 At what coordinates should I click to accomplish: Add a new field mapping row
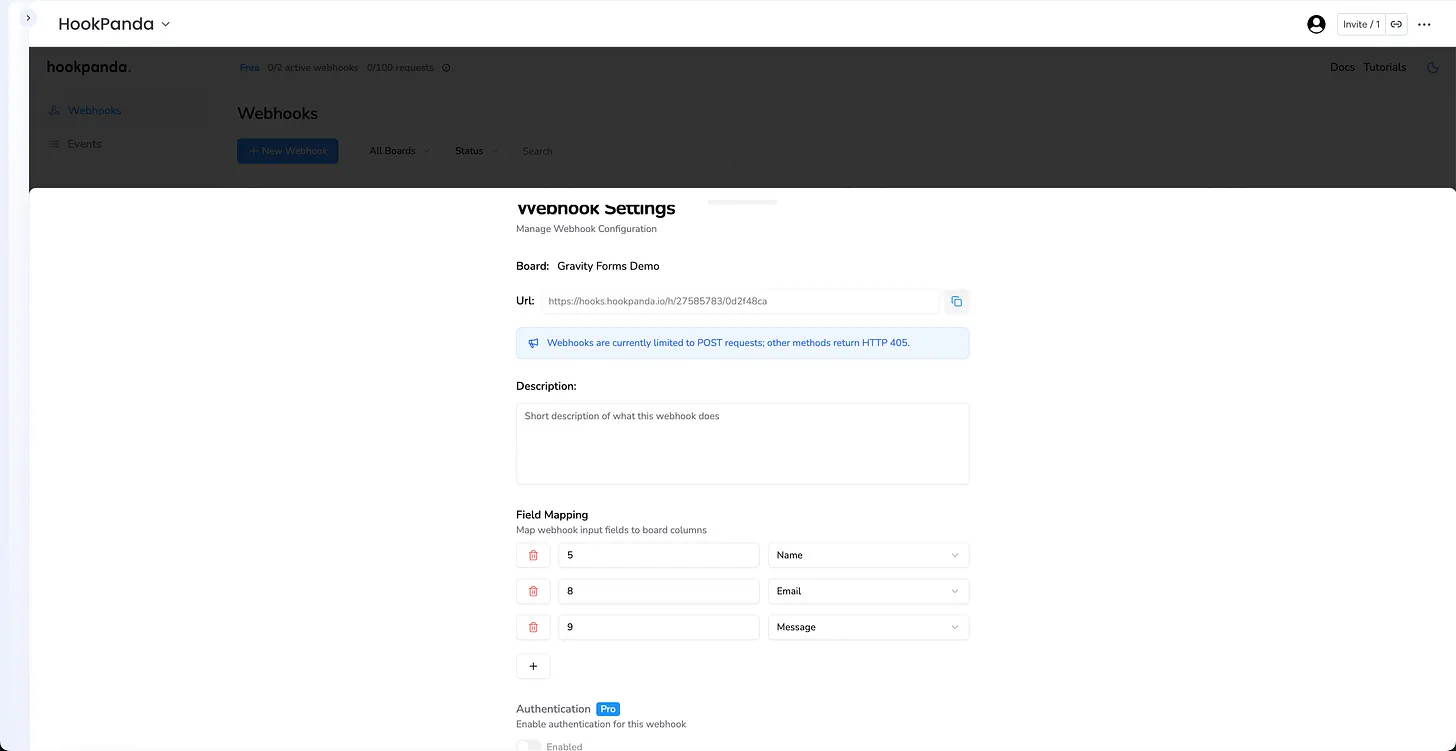[533, 666]
